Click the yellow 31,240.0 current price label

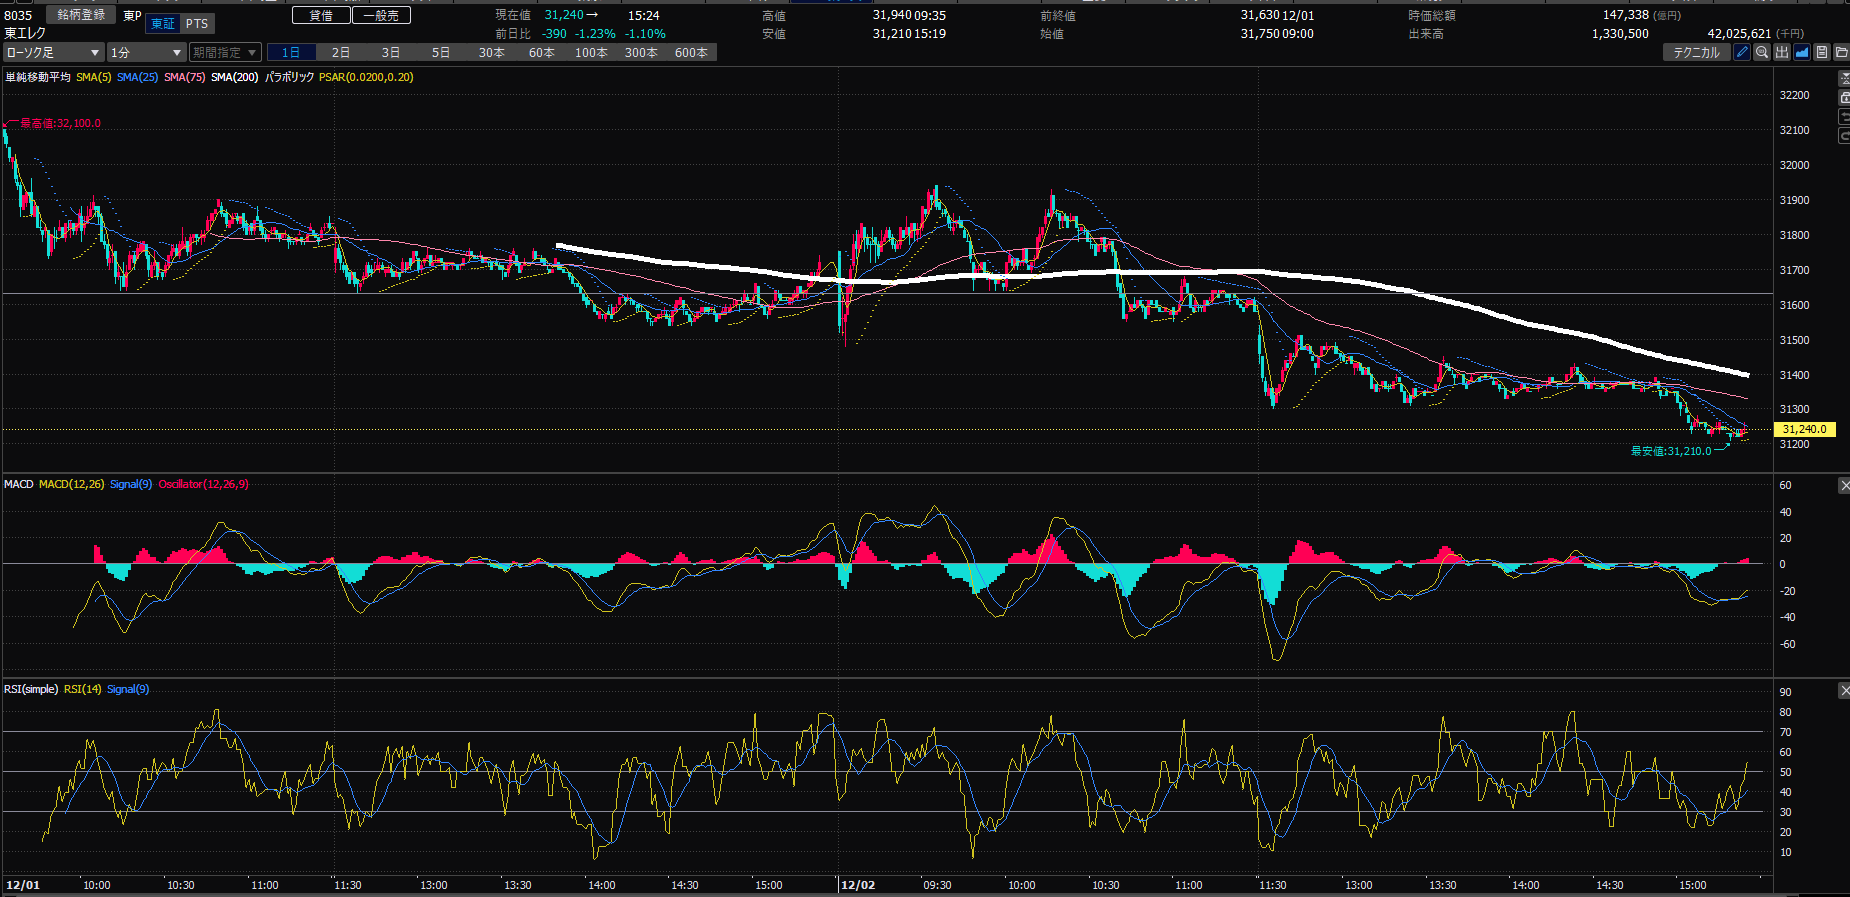click(x=1804, y=429)
